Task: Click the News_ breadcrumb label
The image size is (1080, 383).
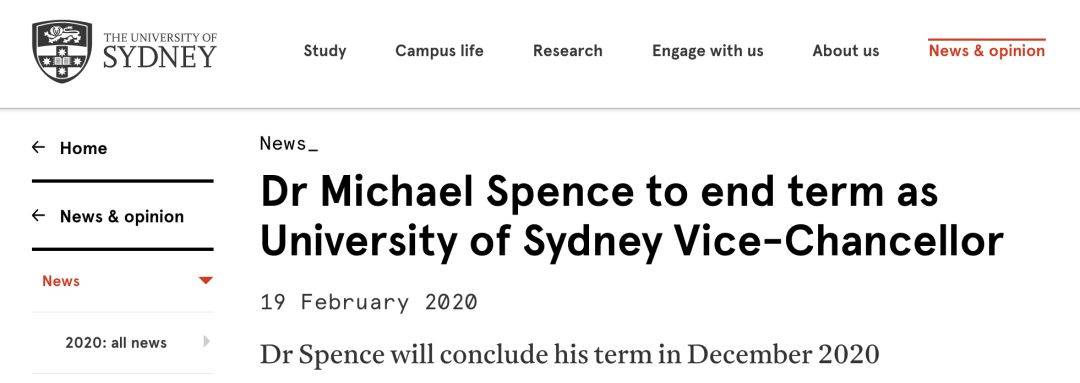Action: point(289,143)
